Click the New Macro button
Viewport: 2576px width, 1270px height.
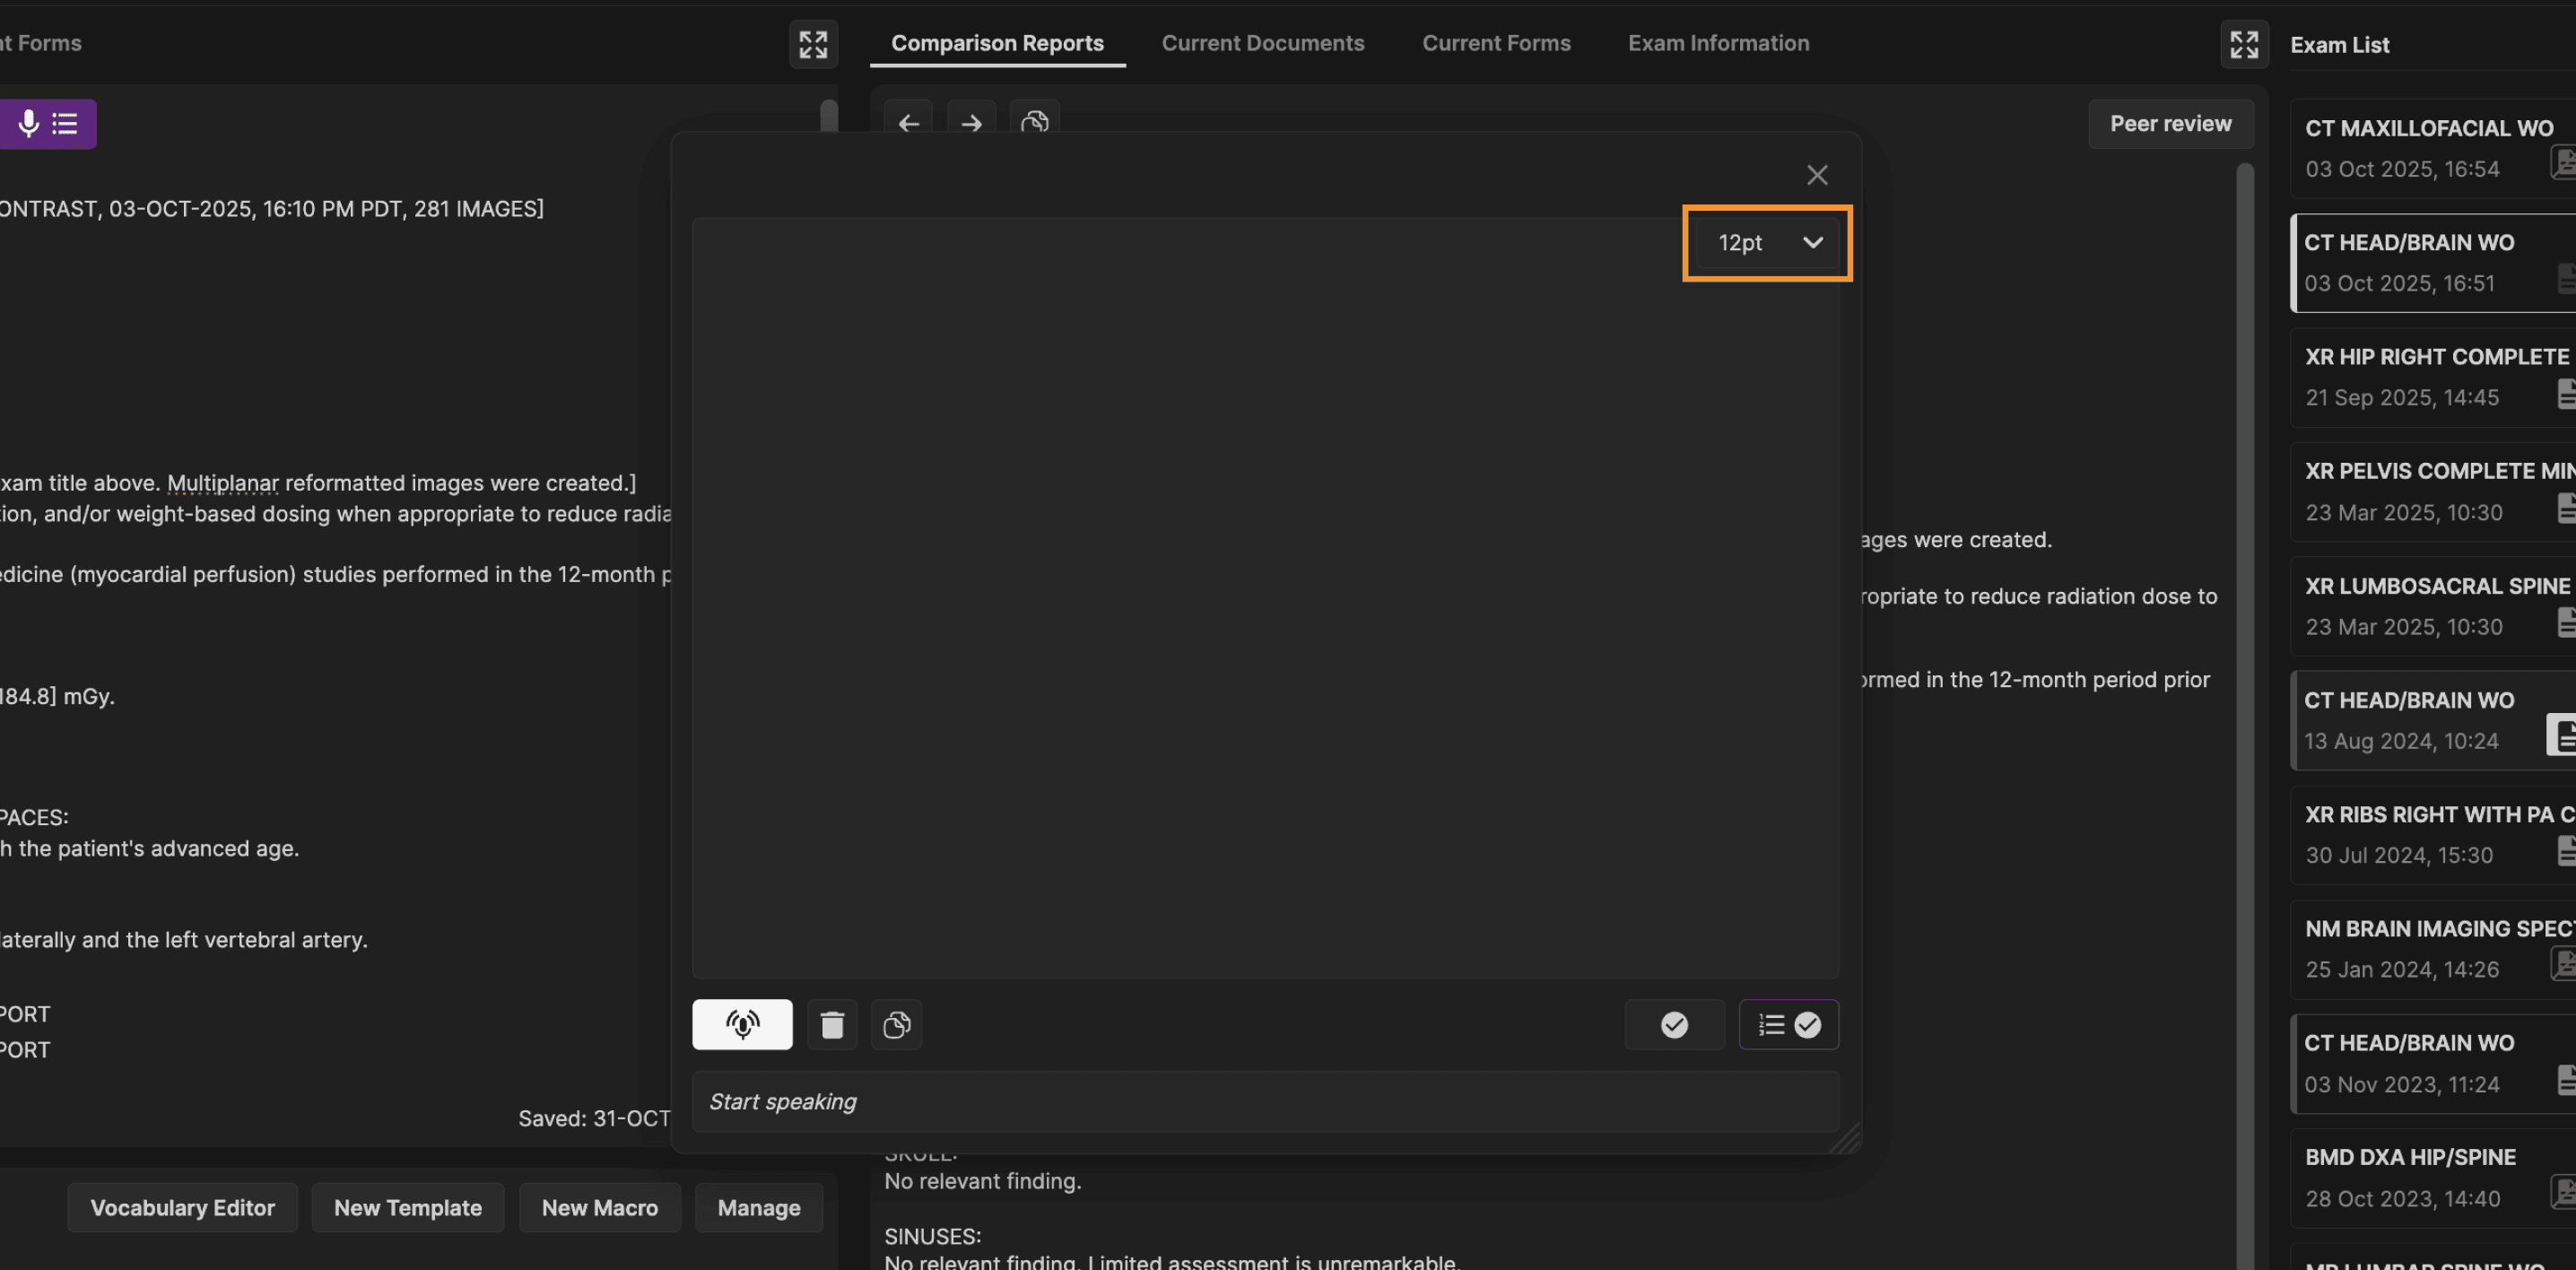pyautogui.click(x=599, y=1207)
